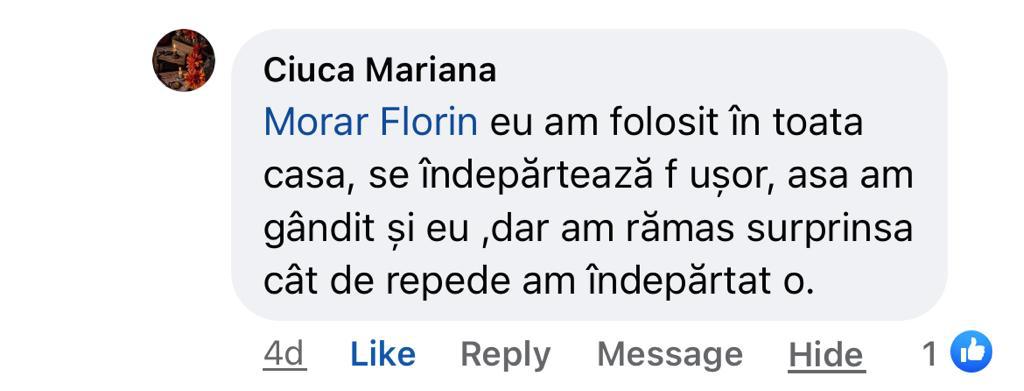This screenshot has width=1024, height=391.
Task: Click the word 'surprinsa' in the comment
Action: [x=829, y=231]
